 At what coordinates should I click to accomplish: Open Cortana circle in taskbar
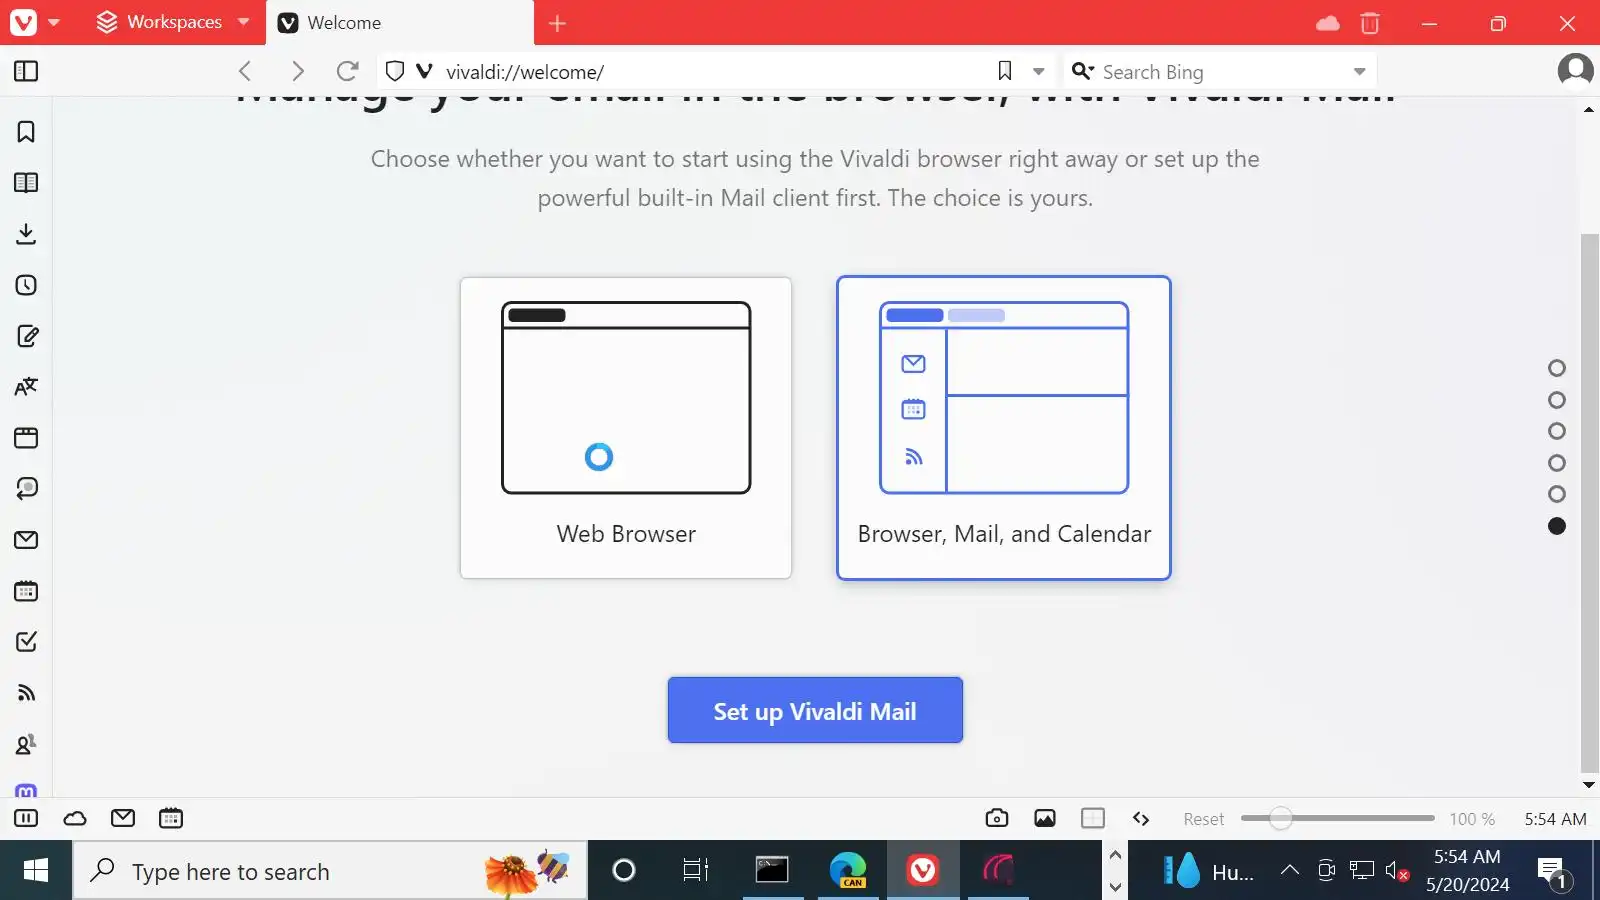624,871
